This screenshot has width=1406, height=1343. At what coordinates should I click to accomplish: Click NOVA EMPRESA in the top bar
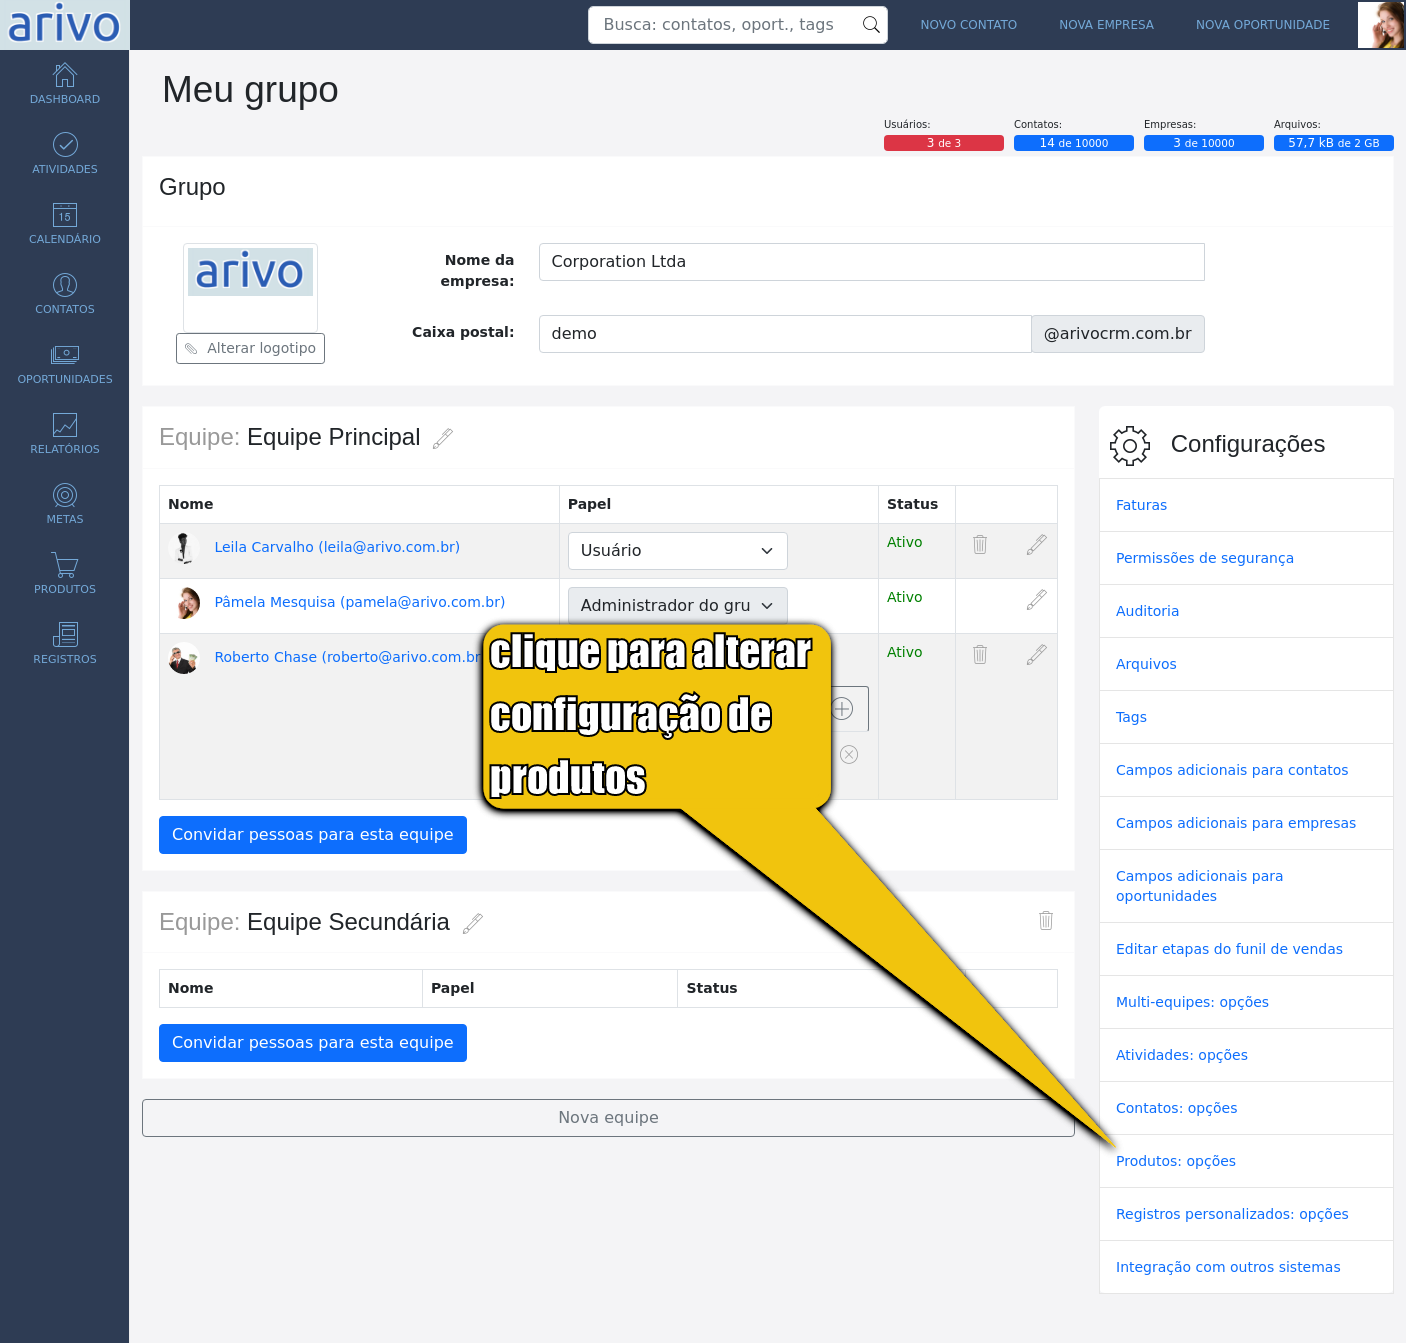click(x=1107, y=25)
